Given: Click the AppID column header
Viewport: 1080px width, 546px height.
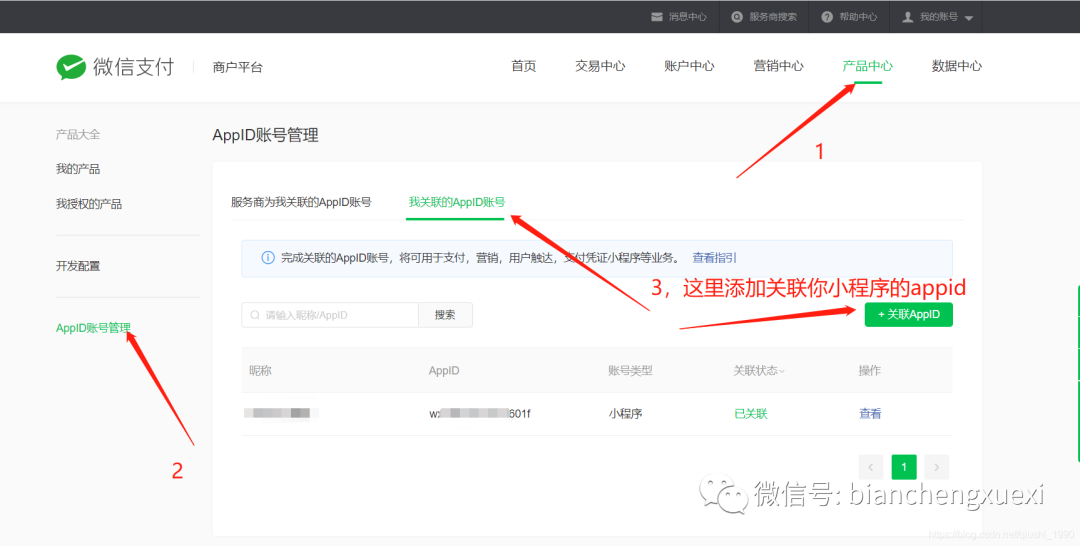Looking at the screenshot, I should [x=444, y=370].
